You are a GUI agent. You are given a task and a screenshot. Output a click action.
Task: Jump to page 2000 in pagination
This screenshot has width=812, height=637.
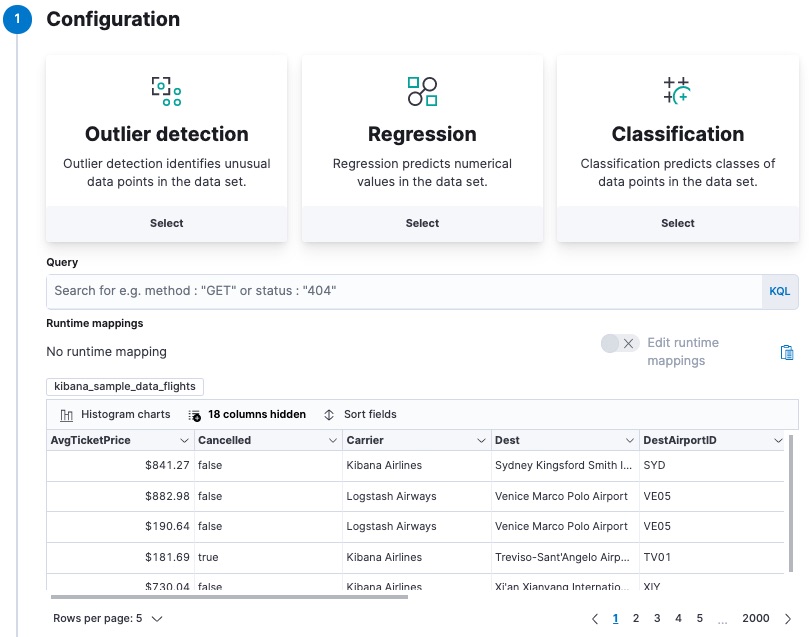756,618
